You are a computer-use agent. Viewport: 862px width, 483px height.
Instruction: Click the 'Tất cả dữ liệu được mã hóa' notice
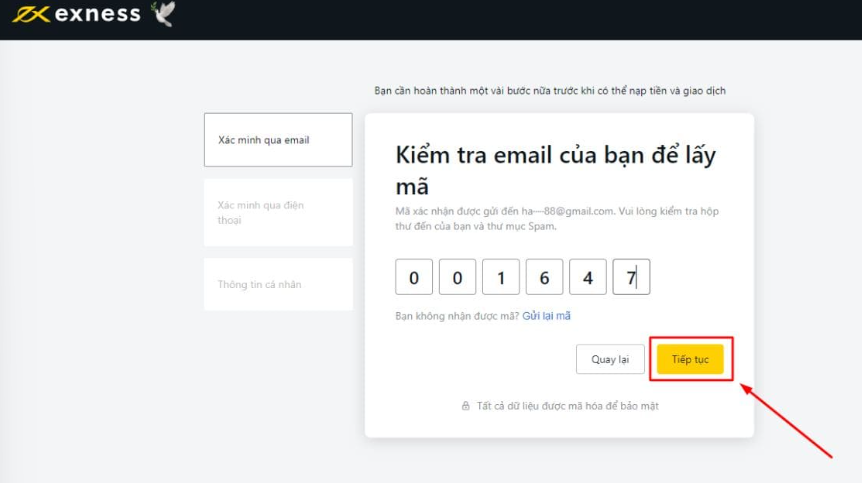[567, 406]
